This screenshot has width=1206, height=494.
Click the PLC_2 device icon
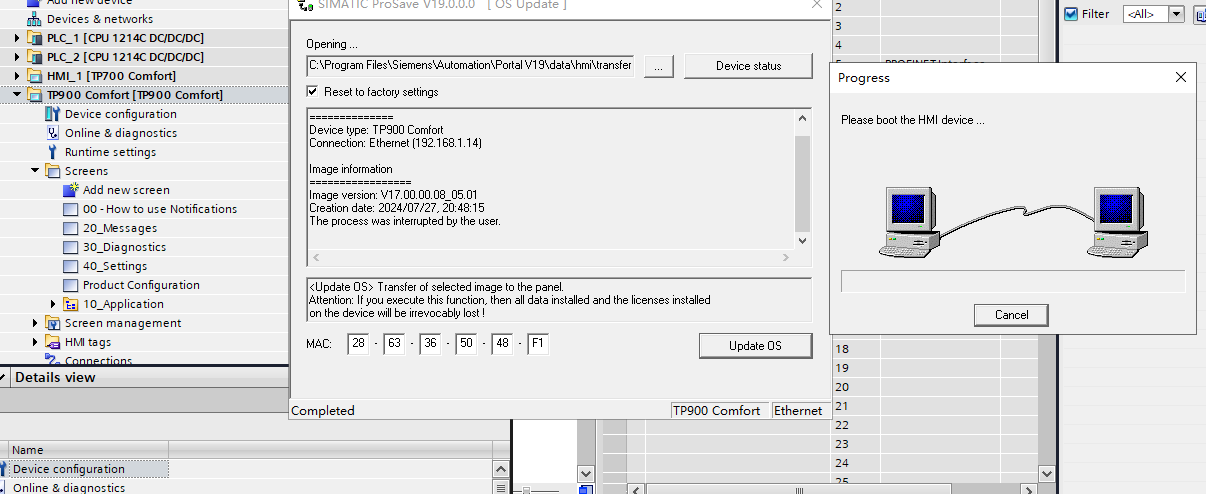(x=35, y=57)
